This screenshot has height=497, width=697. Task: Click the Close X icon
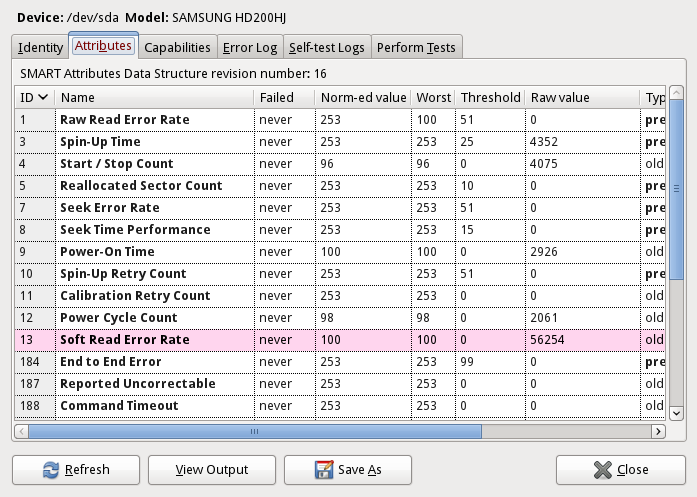(602, 470)
